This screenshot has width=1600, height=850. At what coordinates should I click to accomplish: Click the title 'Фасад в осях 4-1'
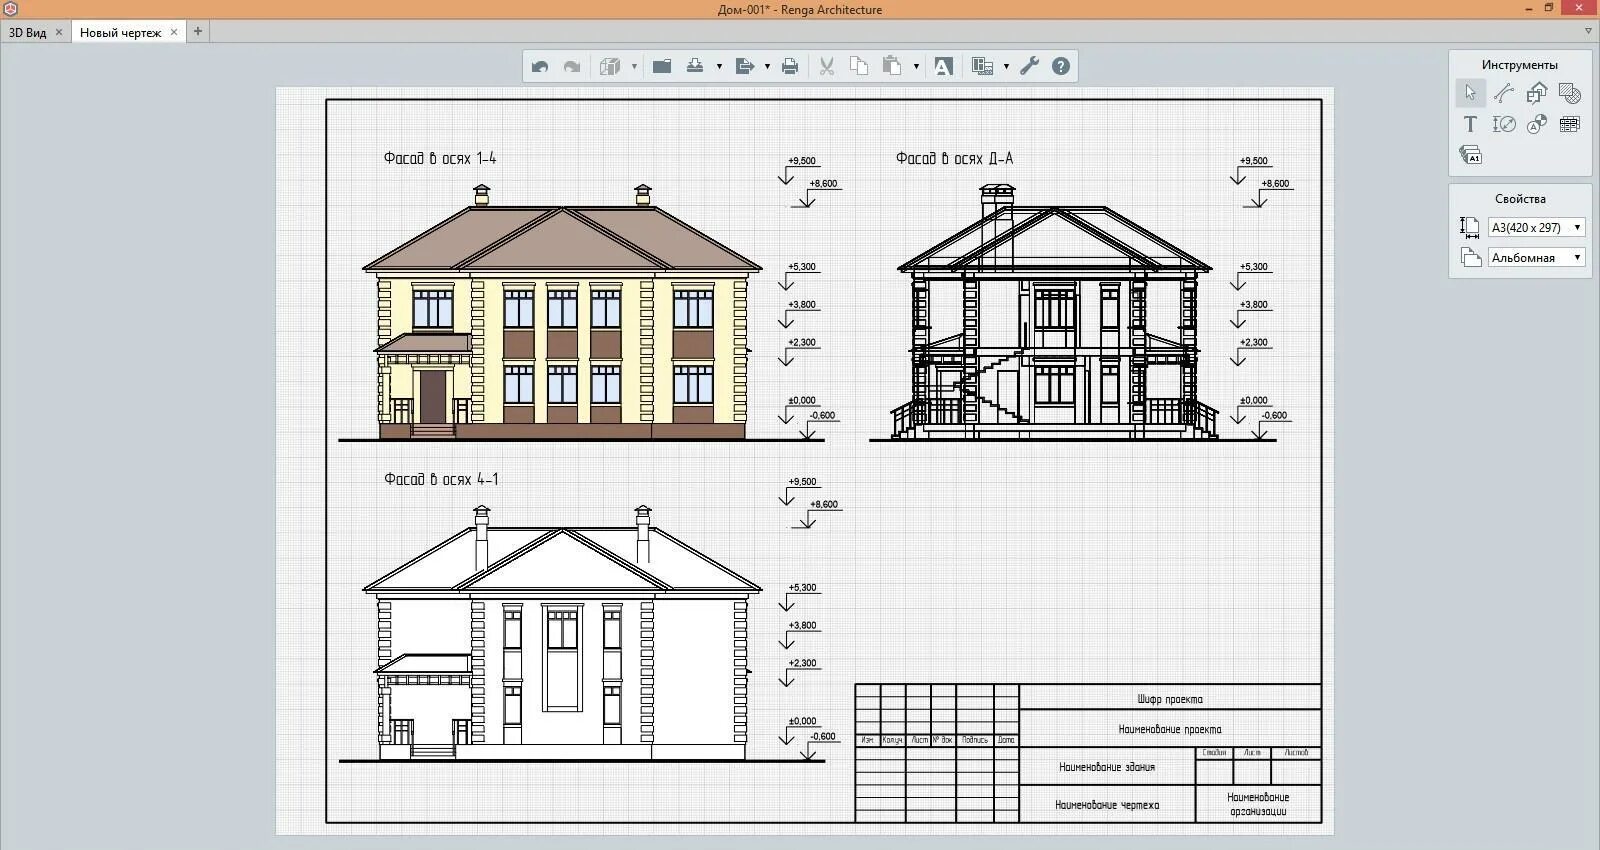441,479
